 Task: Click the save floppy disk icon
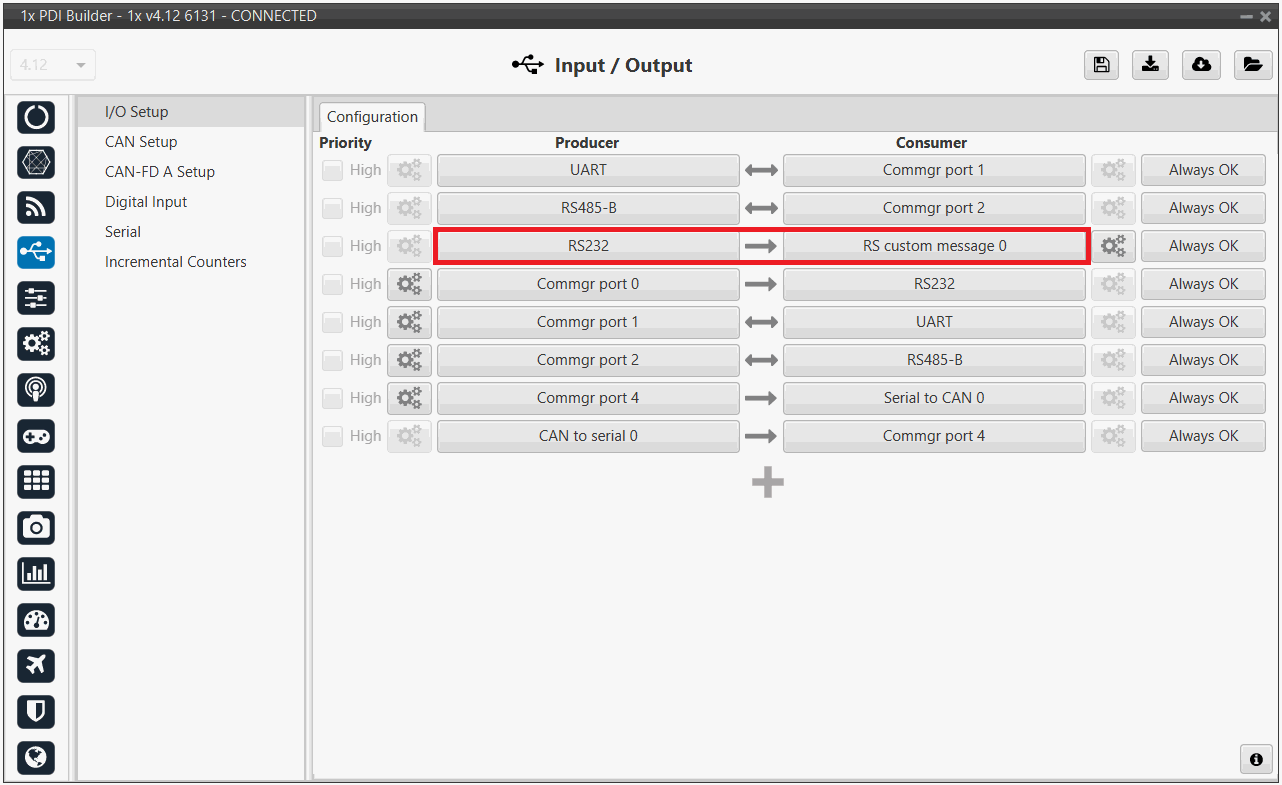(1101, 65)
